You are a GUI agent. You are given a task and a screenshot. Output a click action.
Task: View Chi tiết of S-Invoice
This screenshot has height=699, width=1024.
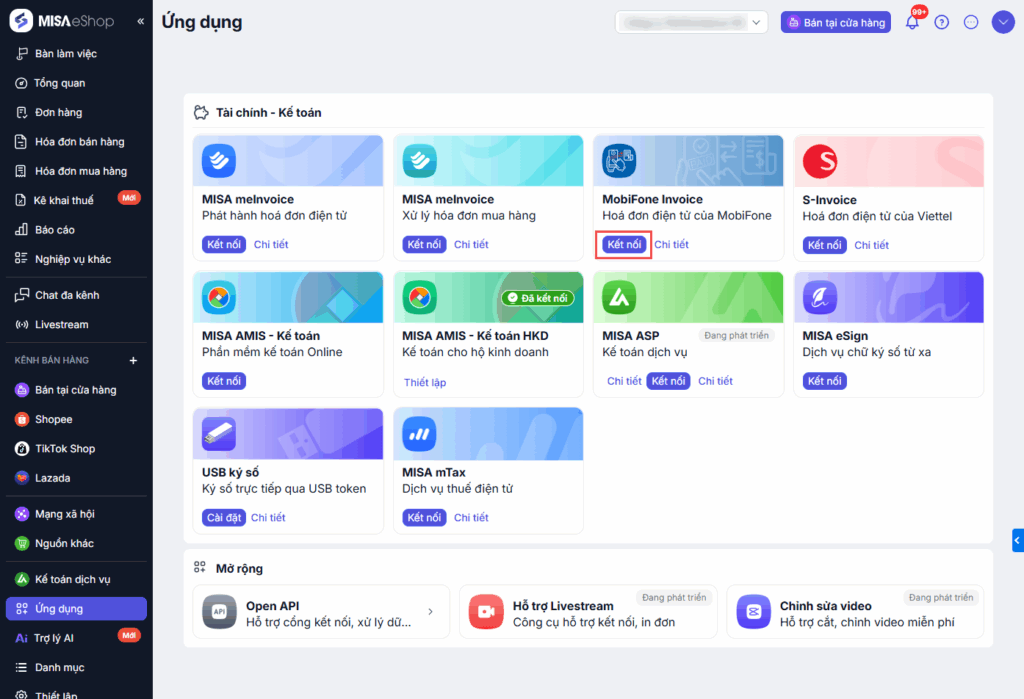pos(871,245)
